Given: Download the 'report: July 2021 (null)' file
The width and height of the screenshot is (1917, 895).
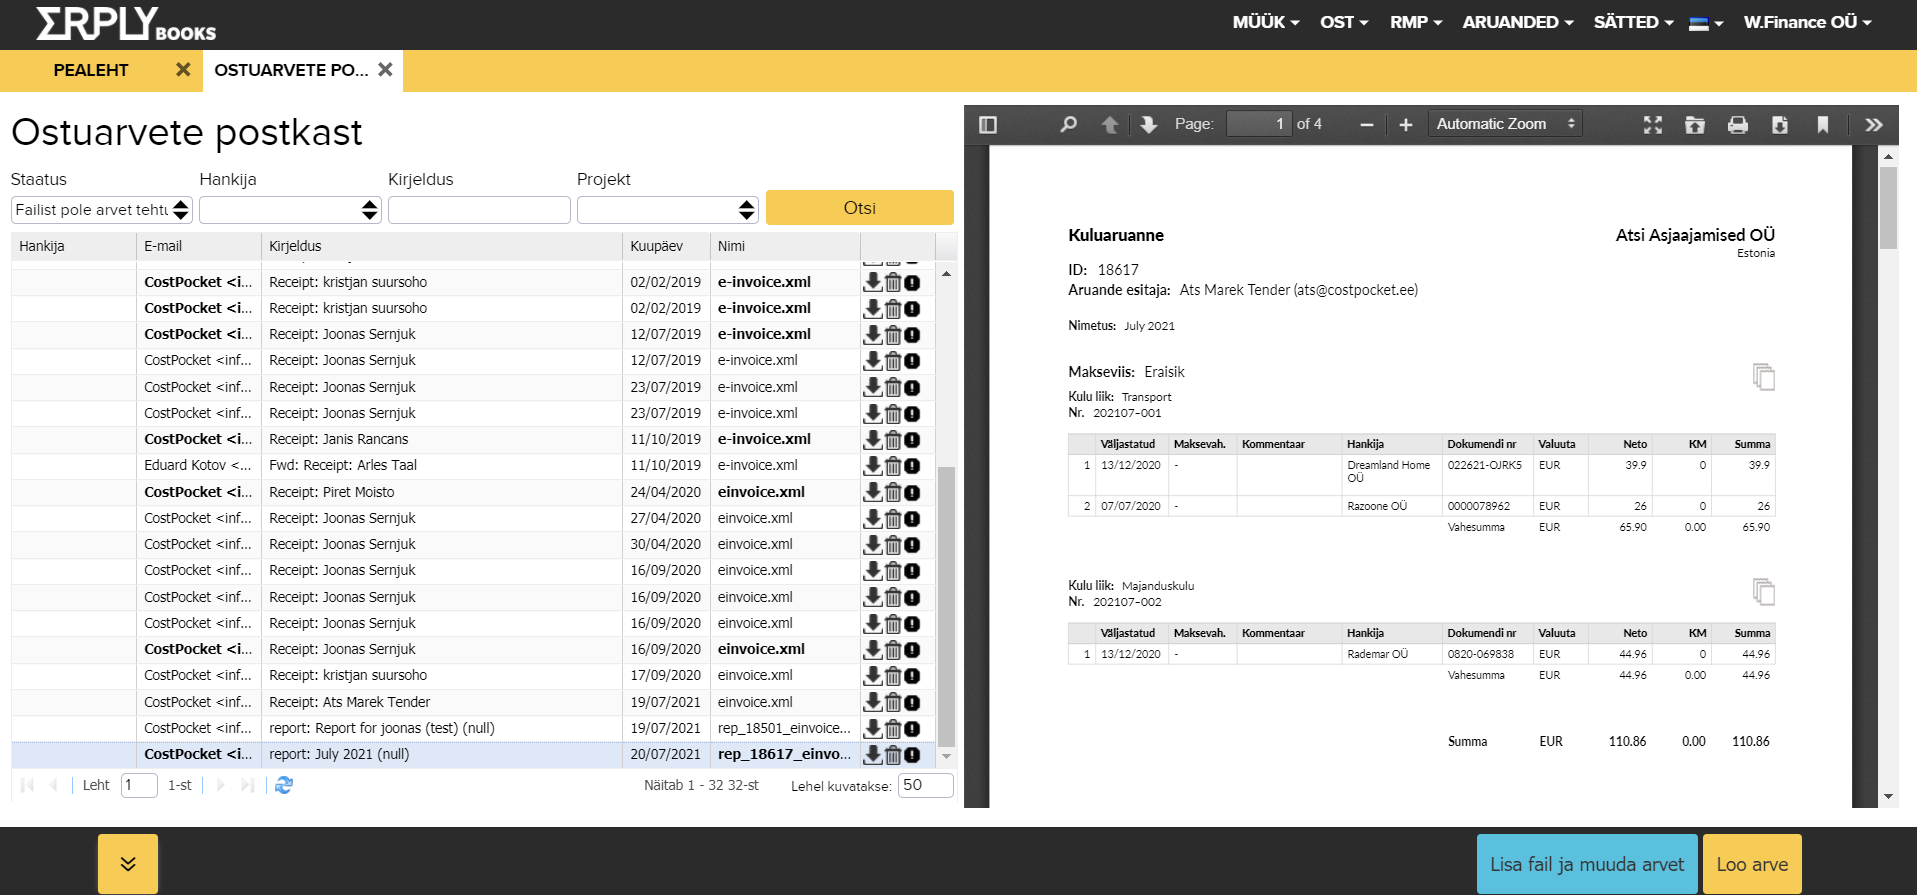Looking at the screenshot, I should click(873, 755).
